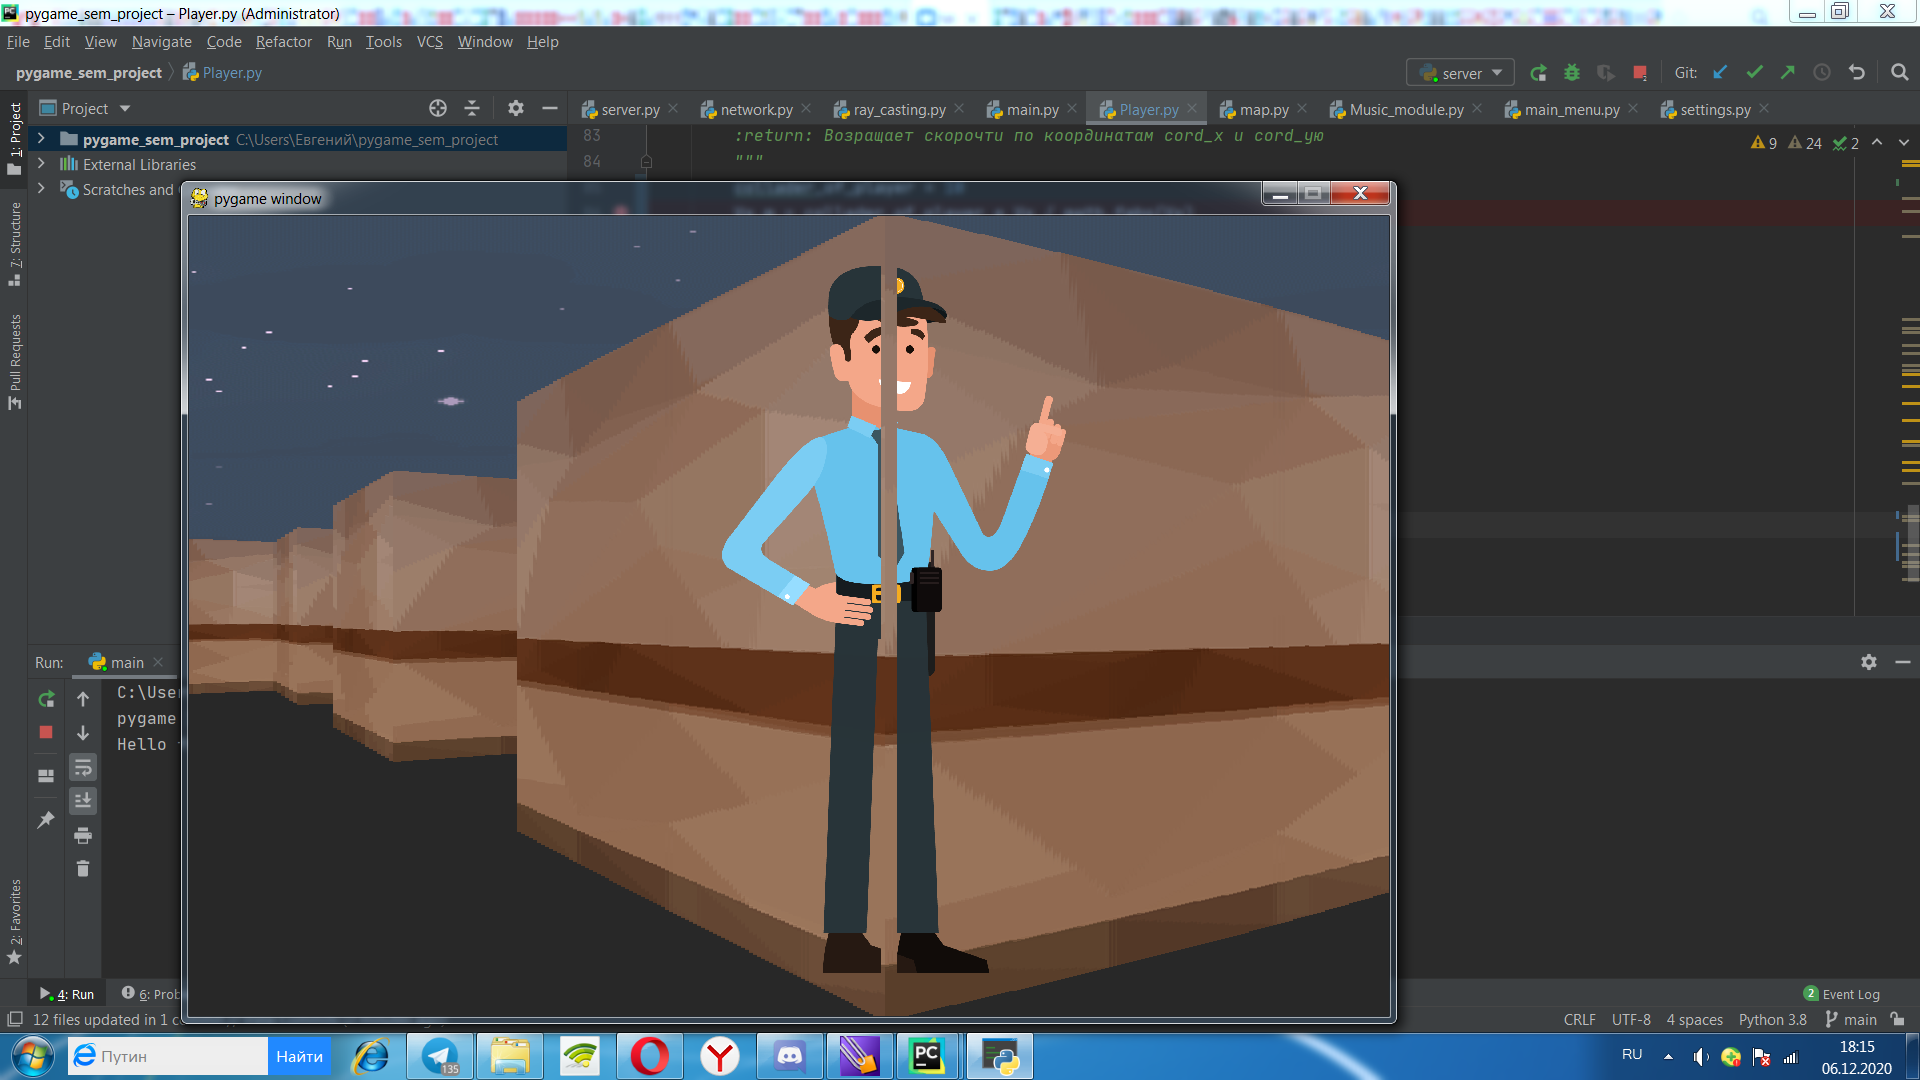Switch to the ray_casting.py tab
This screenshot has width=1920, height=1080.
point(897,109)
